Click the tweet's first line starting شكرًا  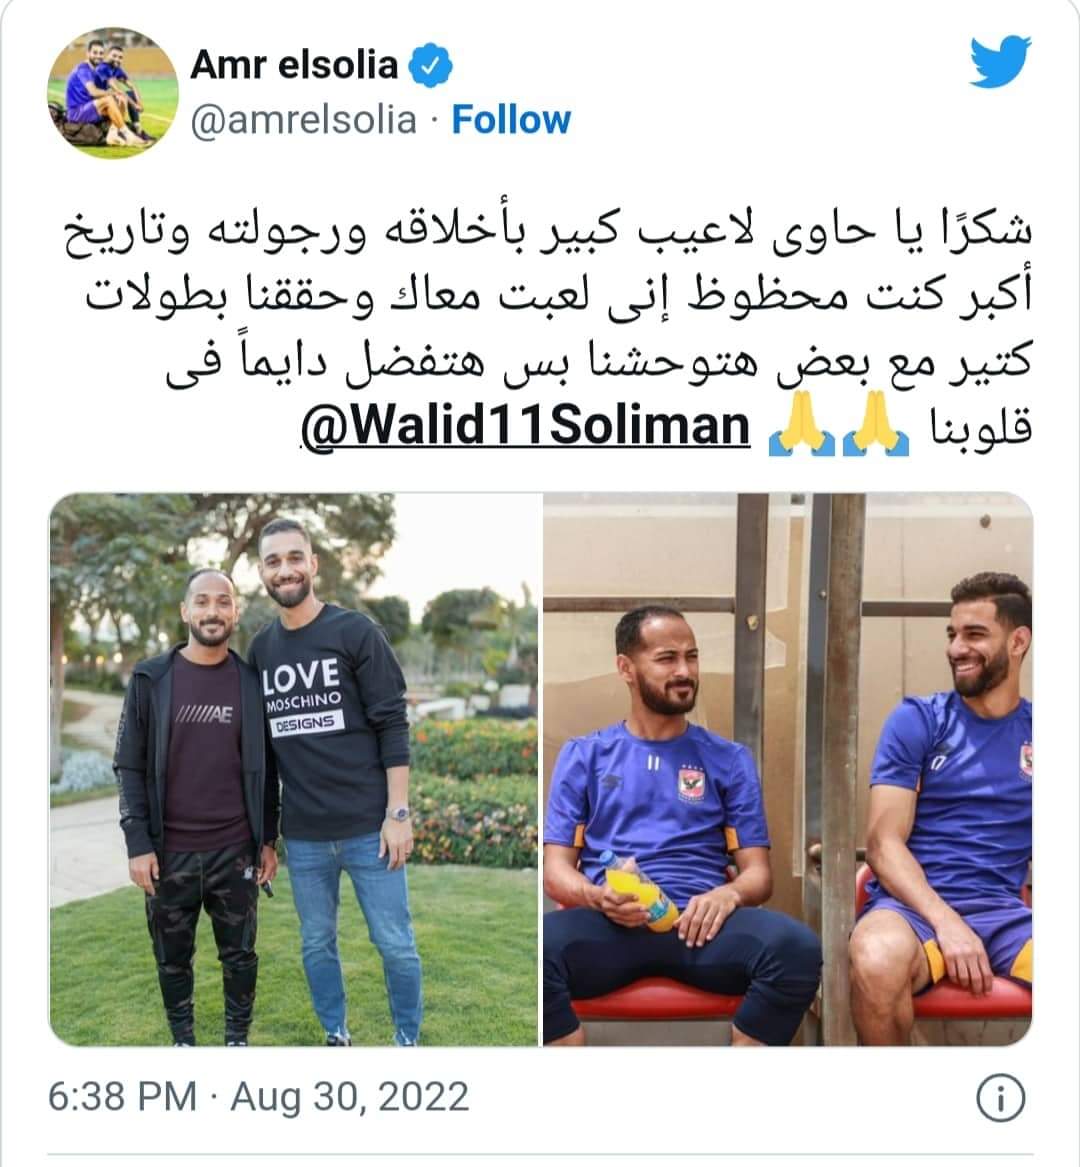pyautogui.click(x=548, y=228)
